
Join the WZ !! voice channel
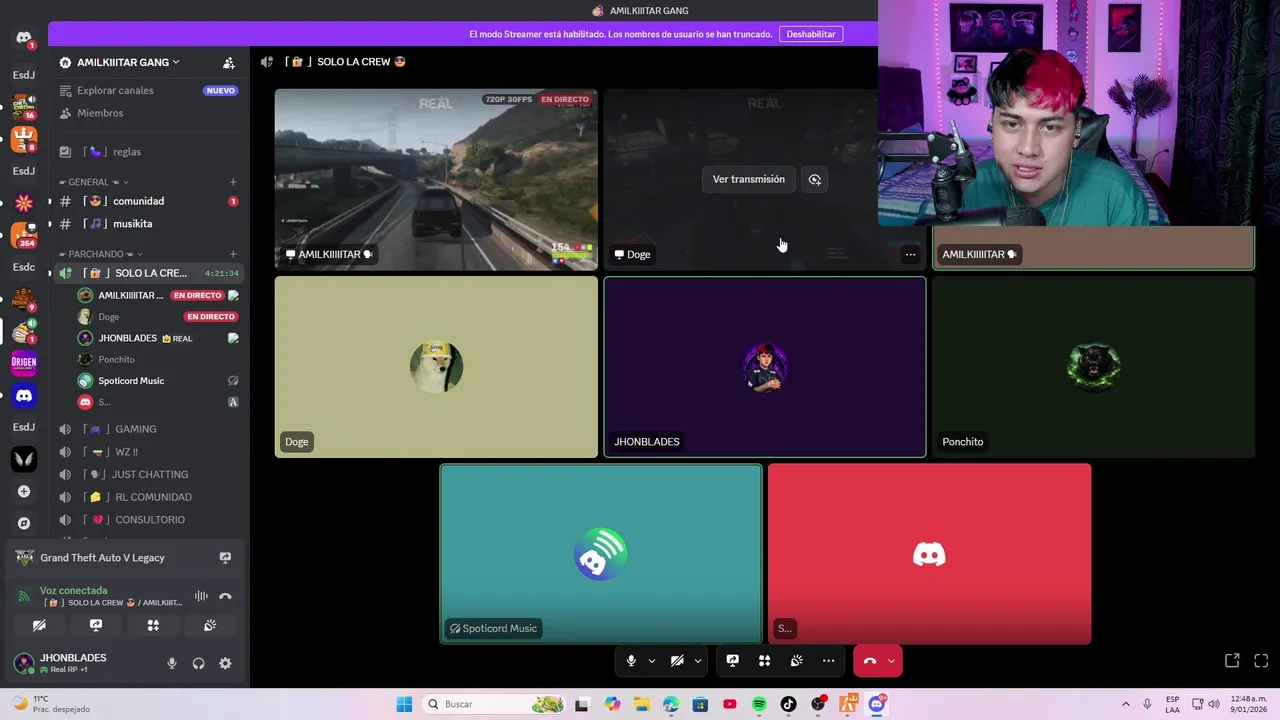(148, 452)
